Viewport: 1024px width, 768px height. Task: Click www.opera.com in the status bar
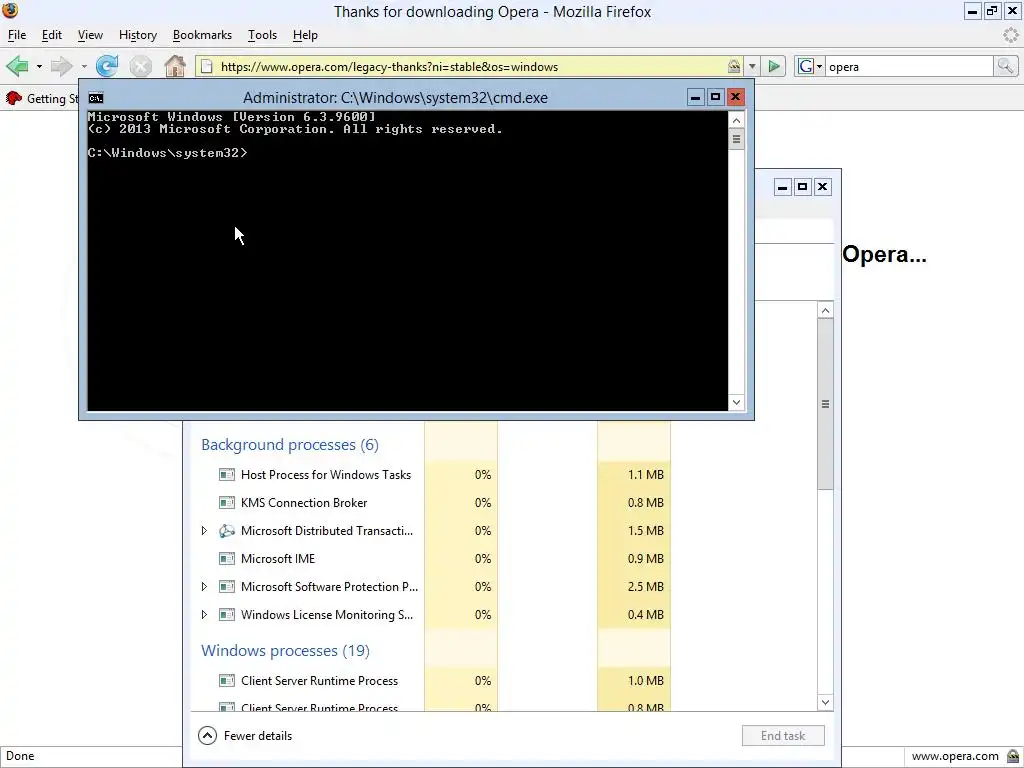[955, 756]
